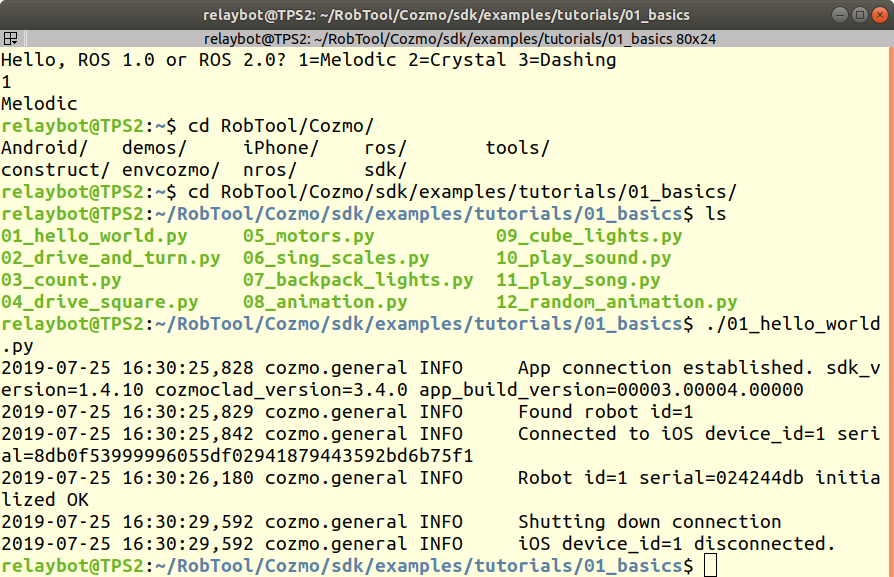This screenshot has height=577, width=894.
Task: Click the 'cd RobTool/Cozmo/' command text
Action: coord(281,126)
